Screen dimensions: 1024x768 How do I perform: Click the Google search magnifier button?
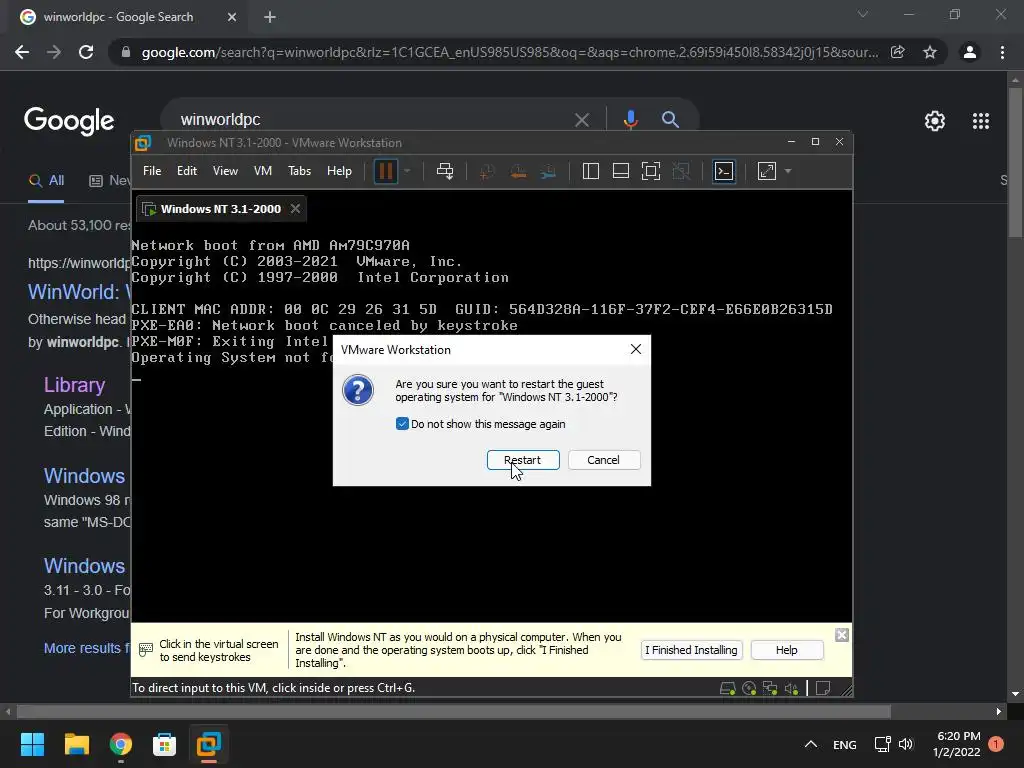pos(670,120)
